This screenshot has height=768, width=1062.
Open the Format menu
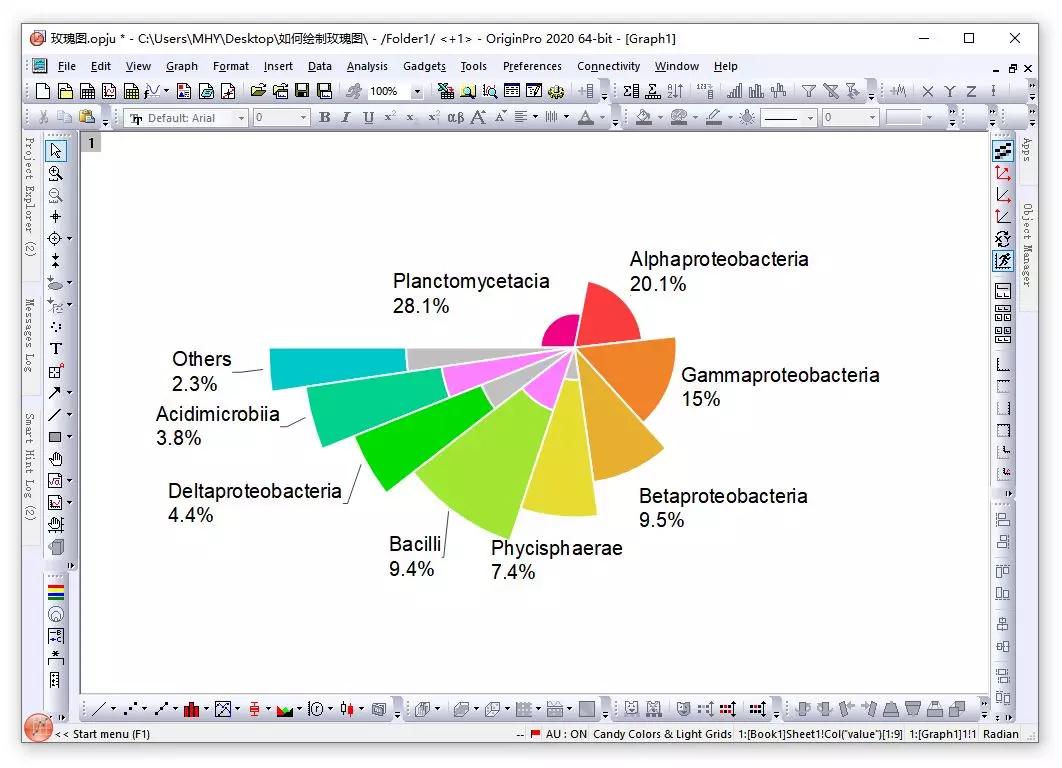230,66
